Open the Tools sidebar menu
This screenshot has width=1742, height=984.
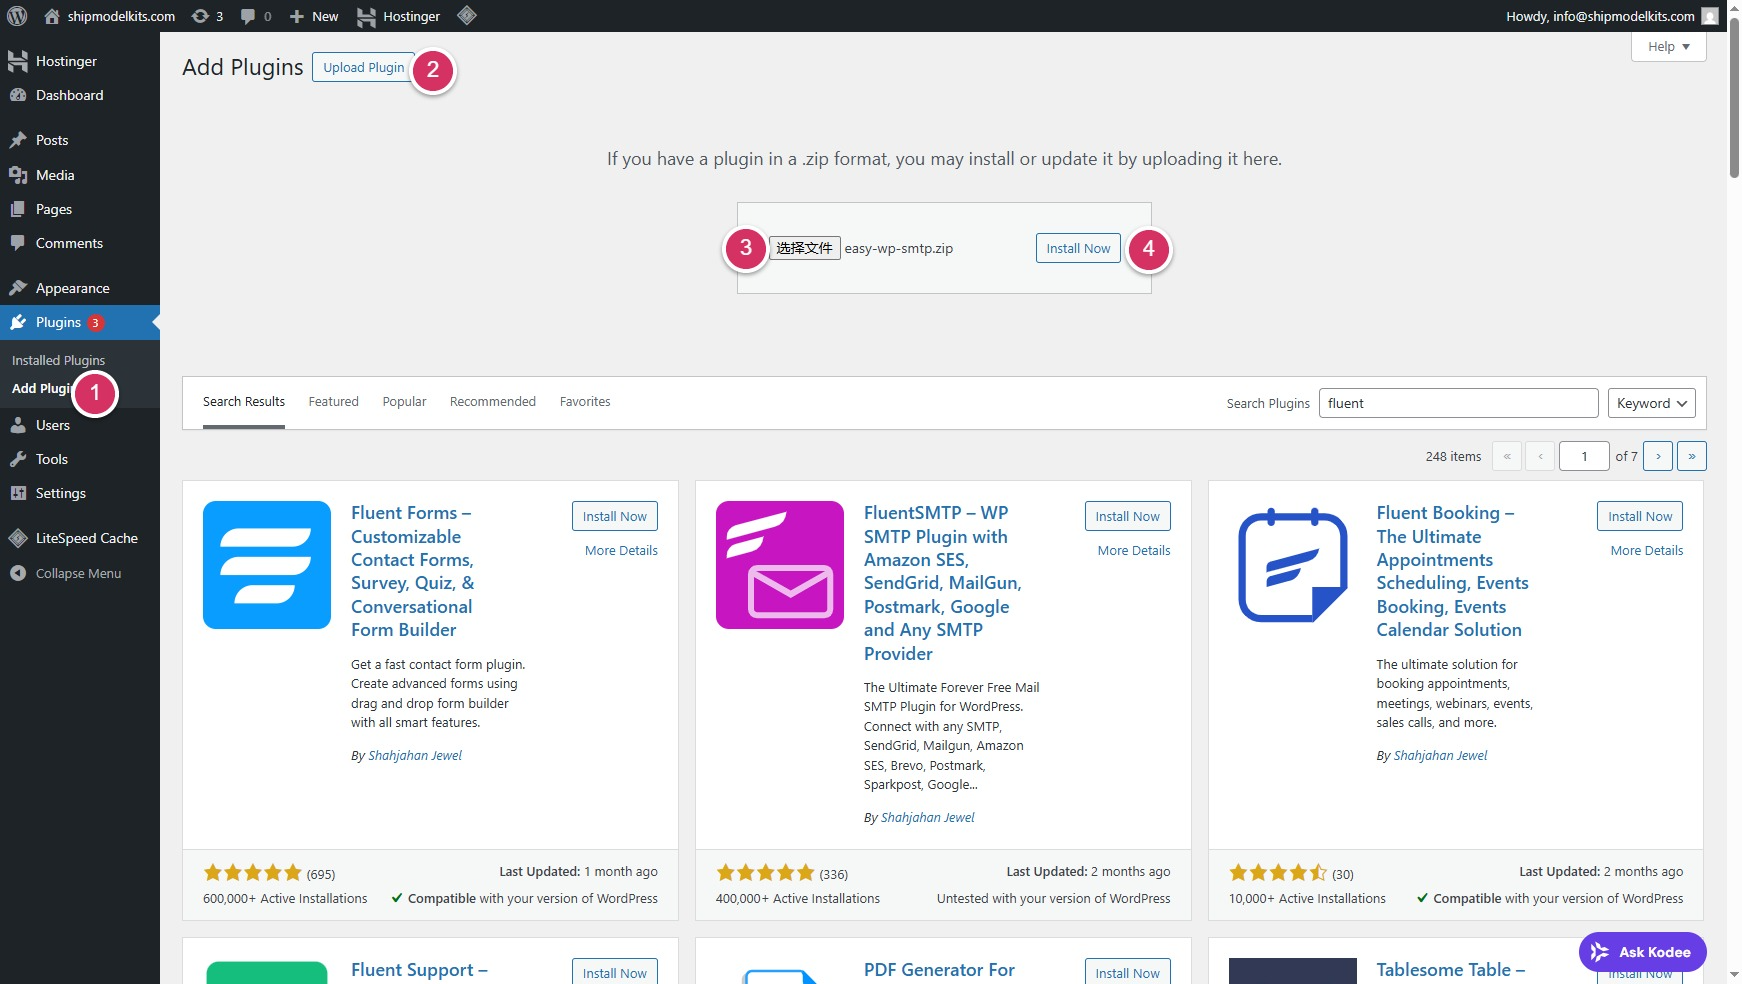52,459
